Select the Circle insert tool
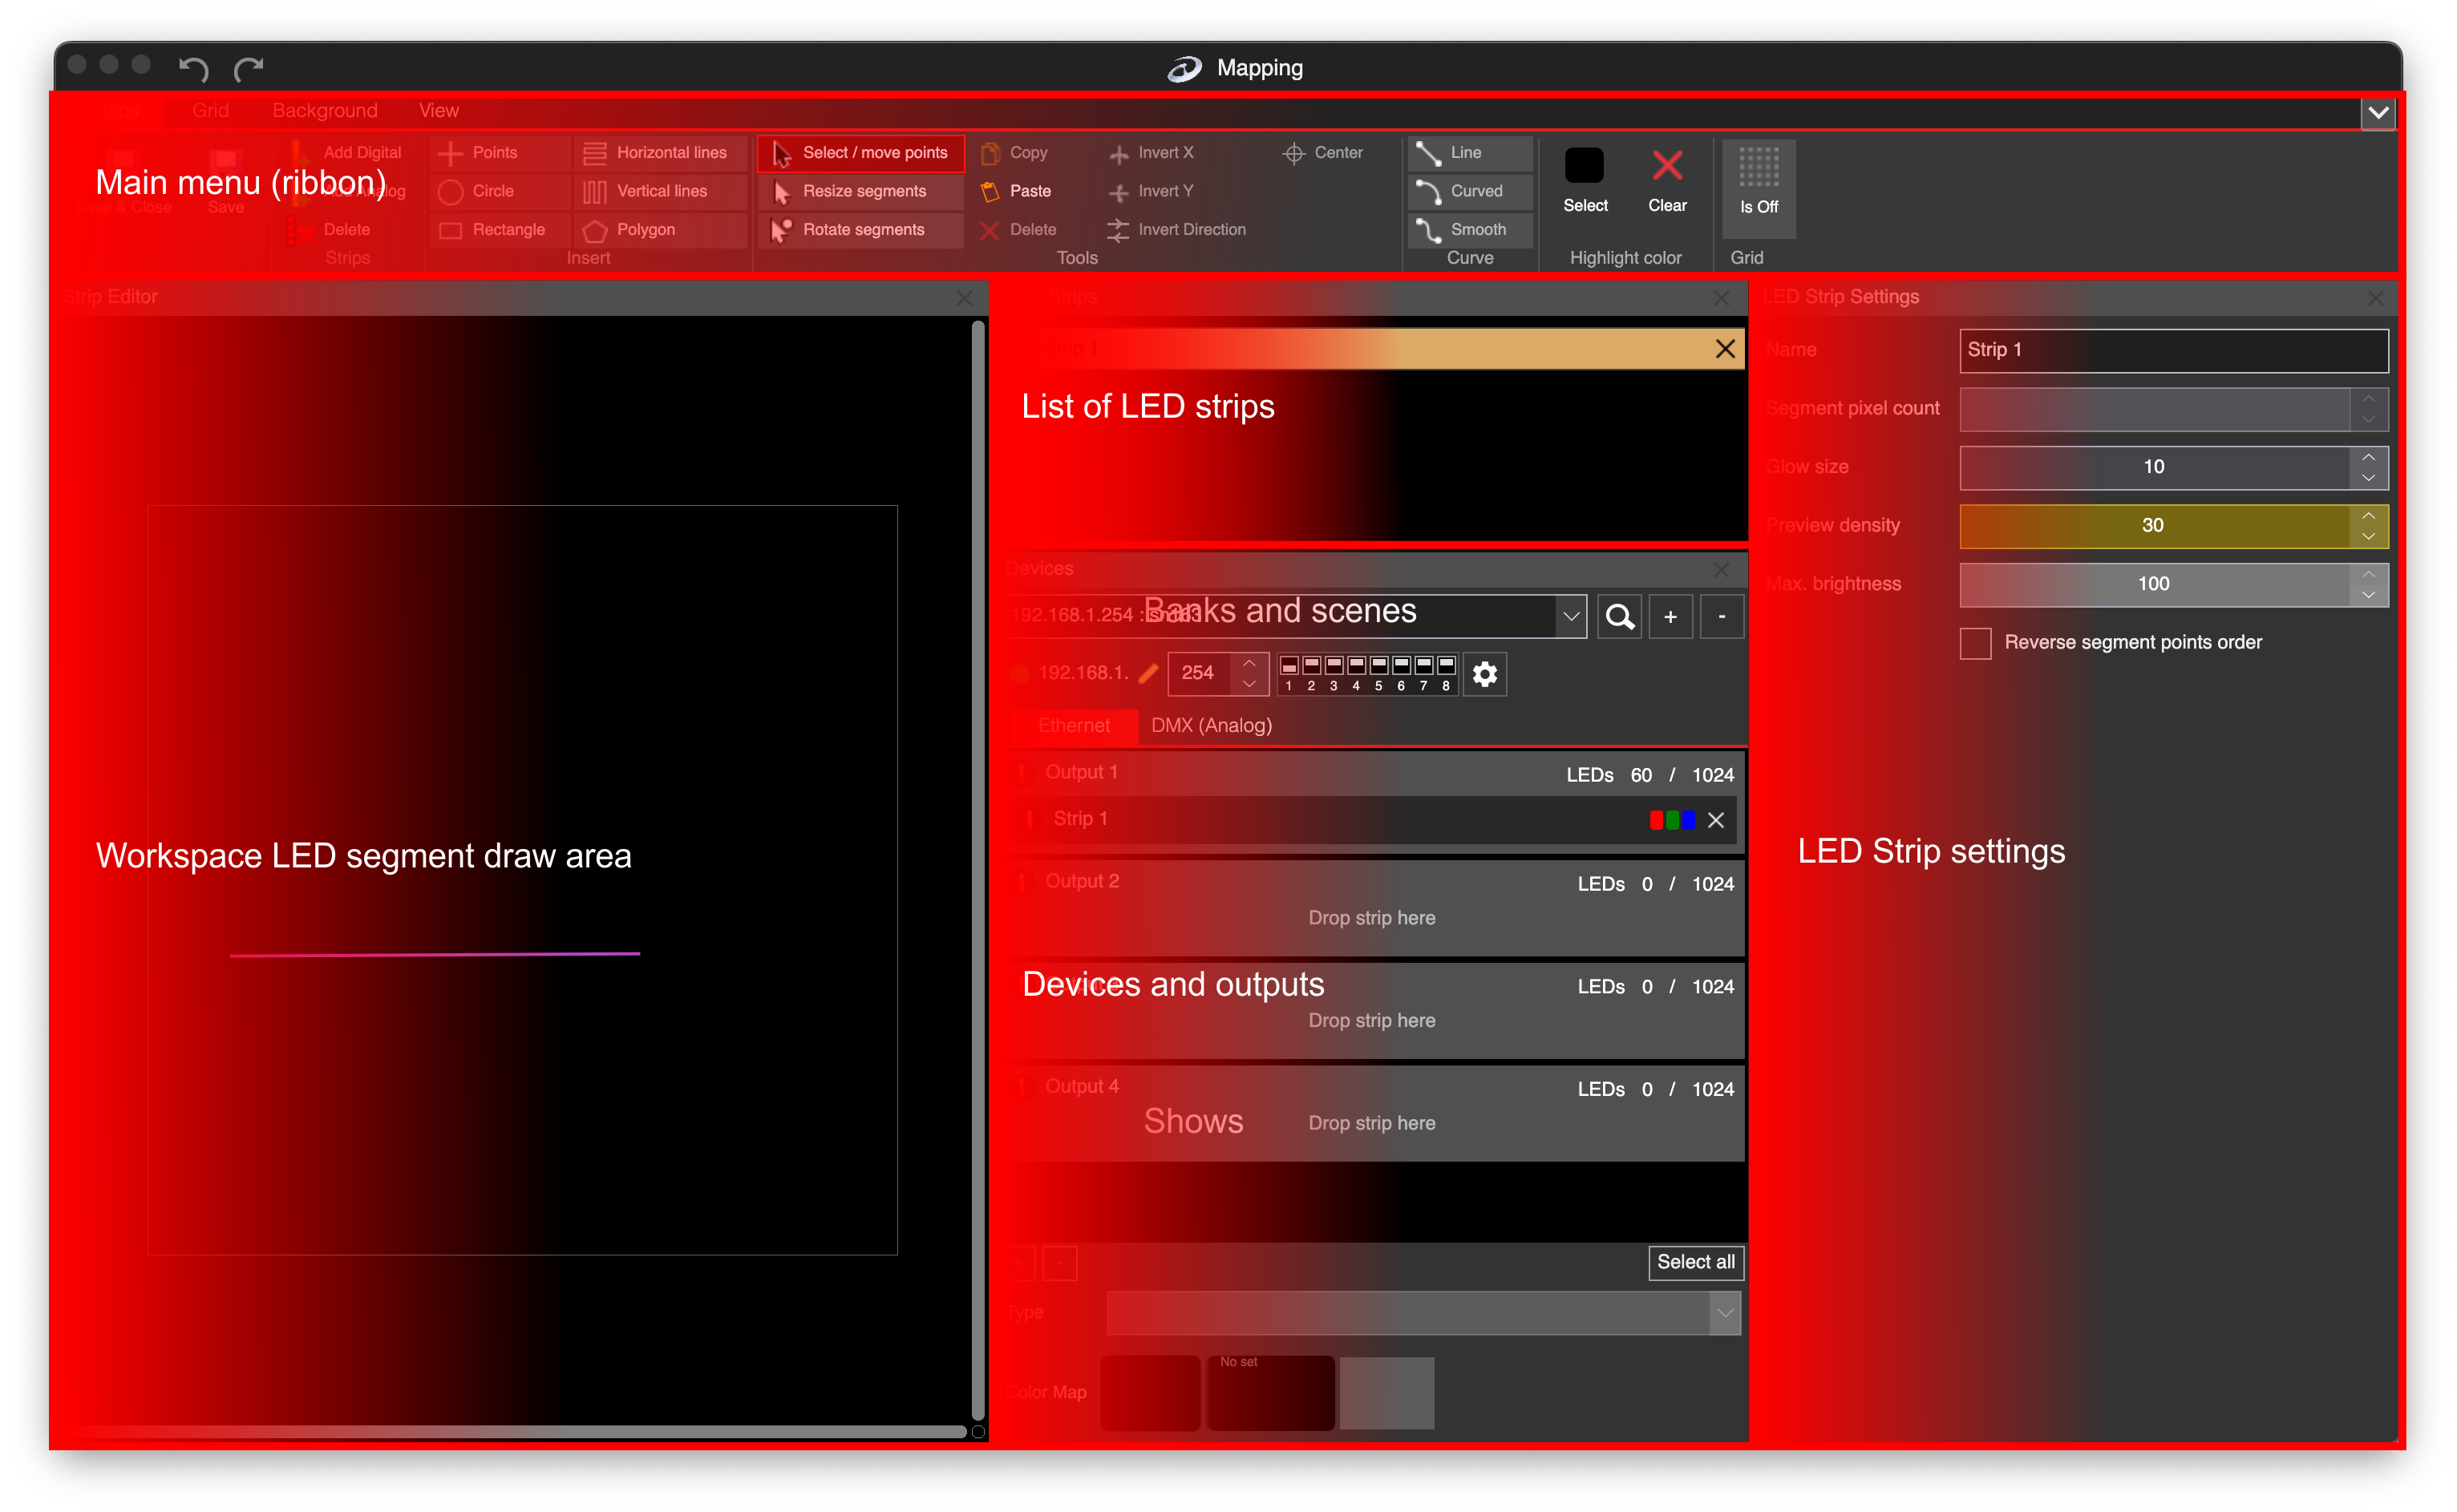Image resolution: width=2457 pixels, height=1512 pixels. point(500,191)
